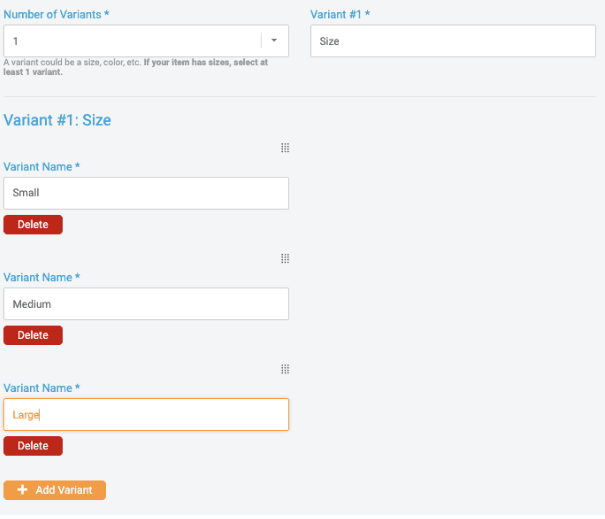Click the plus icon on Add Variant
Image resolution: width=605 pixels, height=519 pixels.
click(x=22, y=490)
